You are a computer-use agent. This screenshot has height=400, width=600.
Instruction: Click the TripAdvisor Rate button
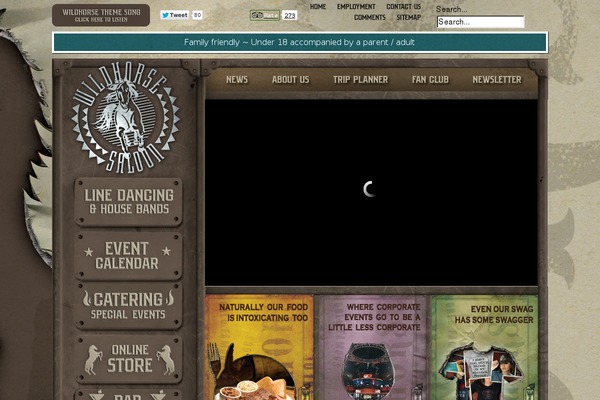[x=265, y=15]
